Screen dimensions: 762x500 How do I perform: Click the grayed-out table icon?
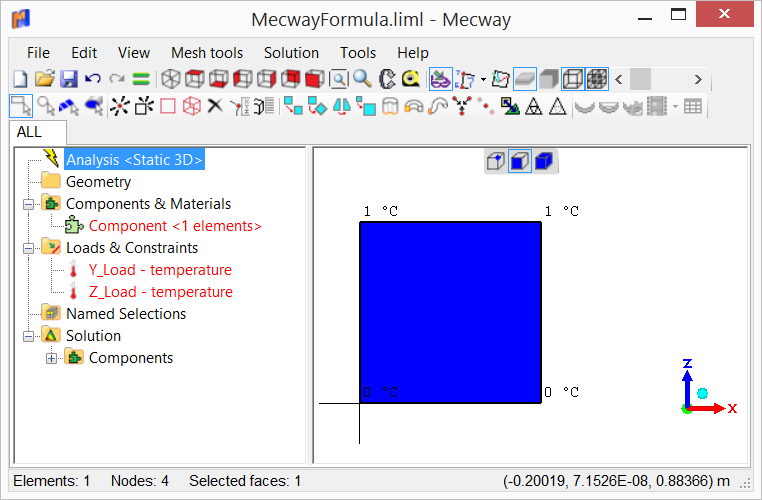point(693,106)
